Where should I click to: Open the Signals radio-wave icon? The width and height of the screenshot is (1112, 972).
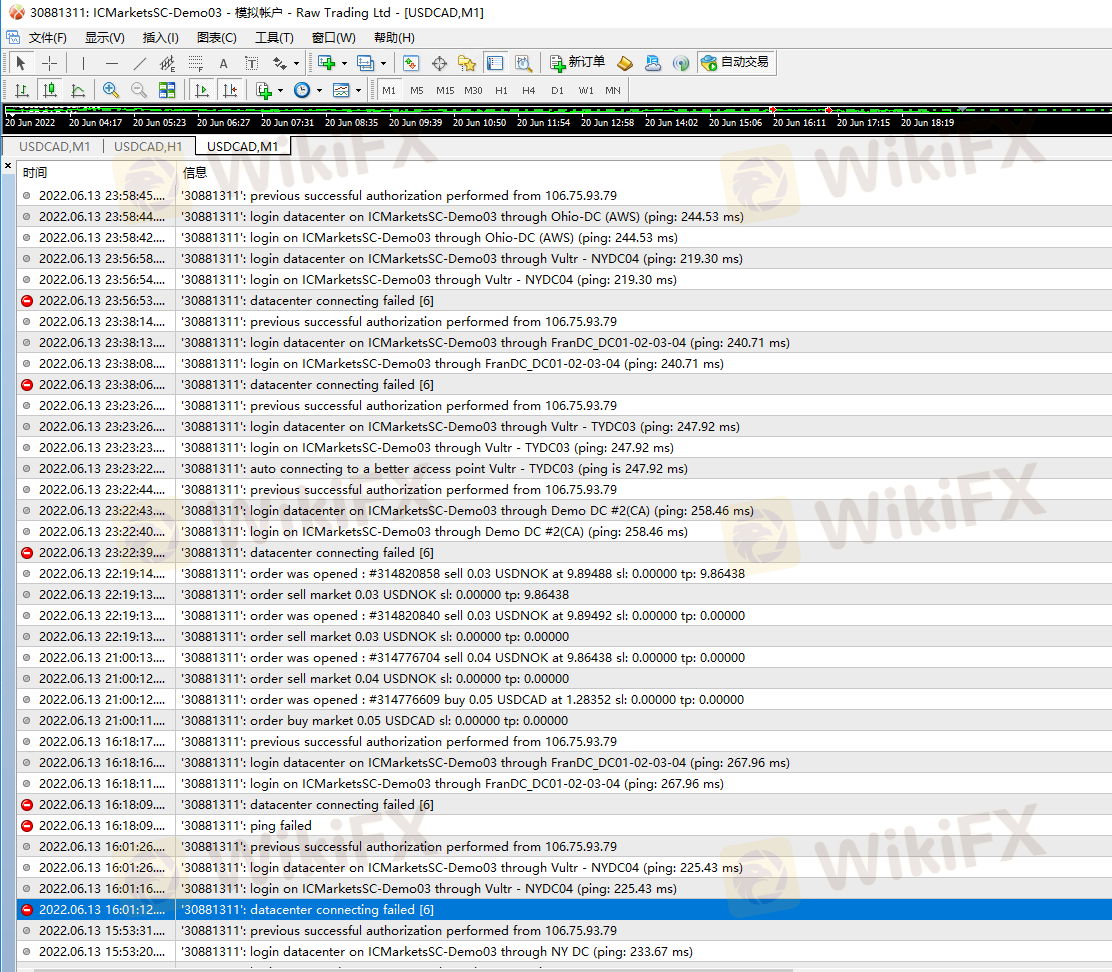(681, 63)
